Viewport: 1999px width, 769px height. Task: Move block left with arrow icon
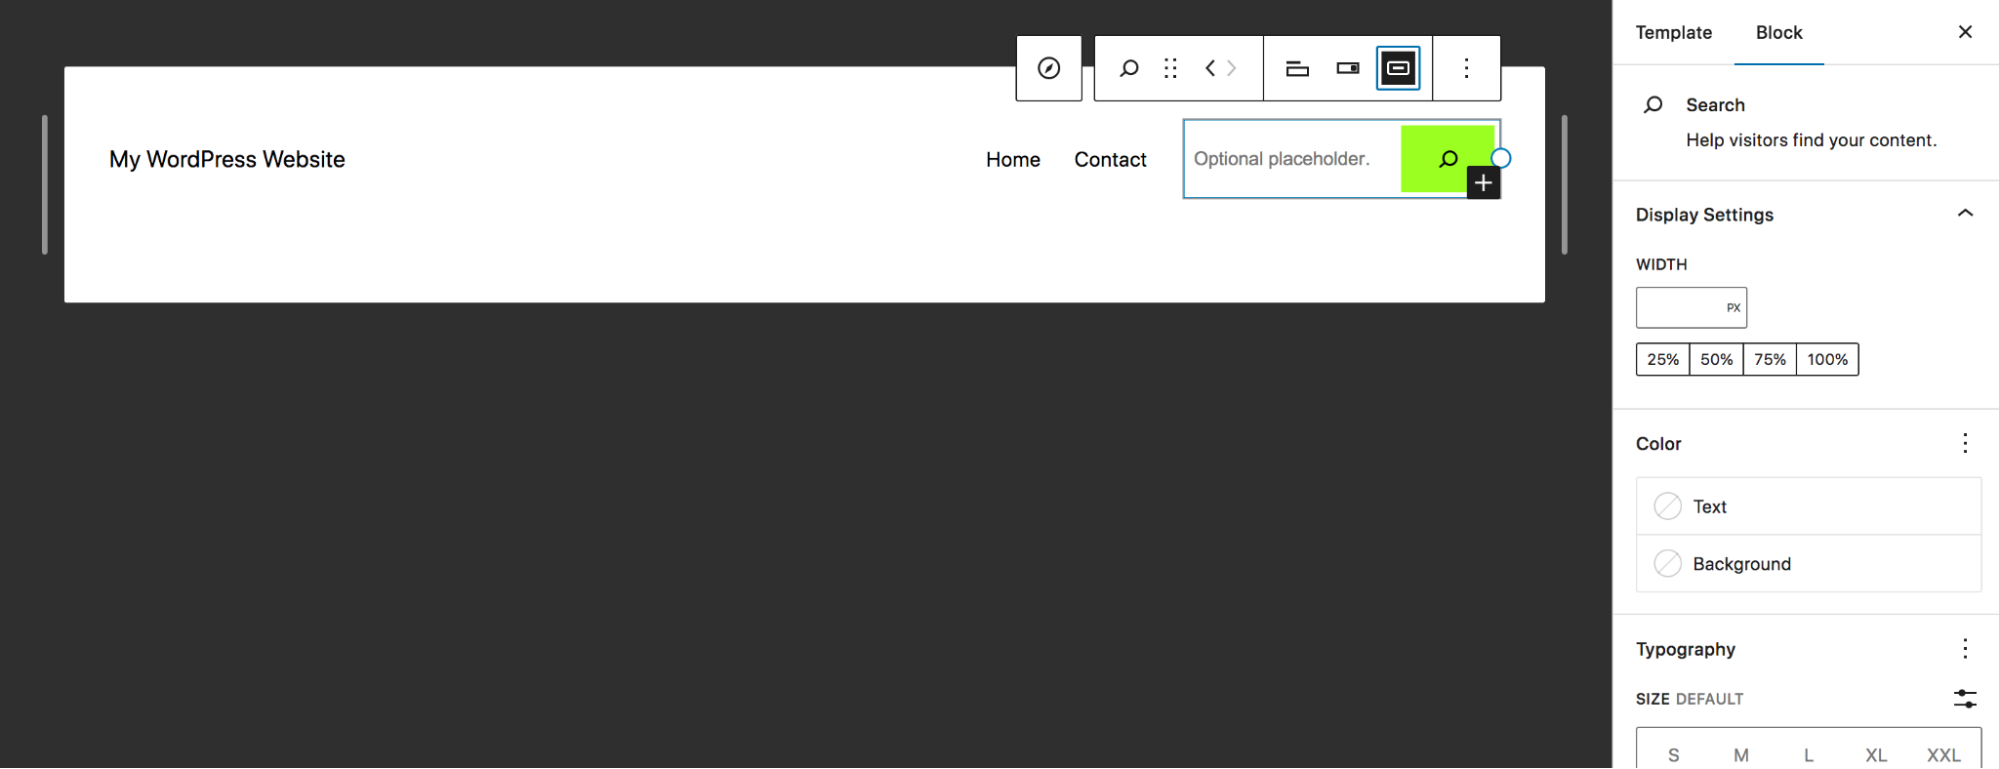[x=1210, y=68]
